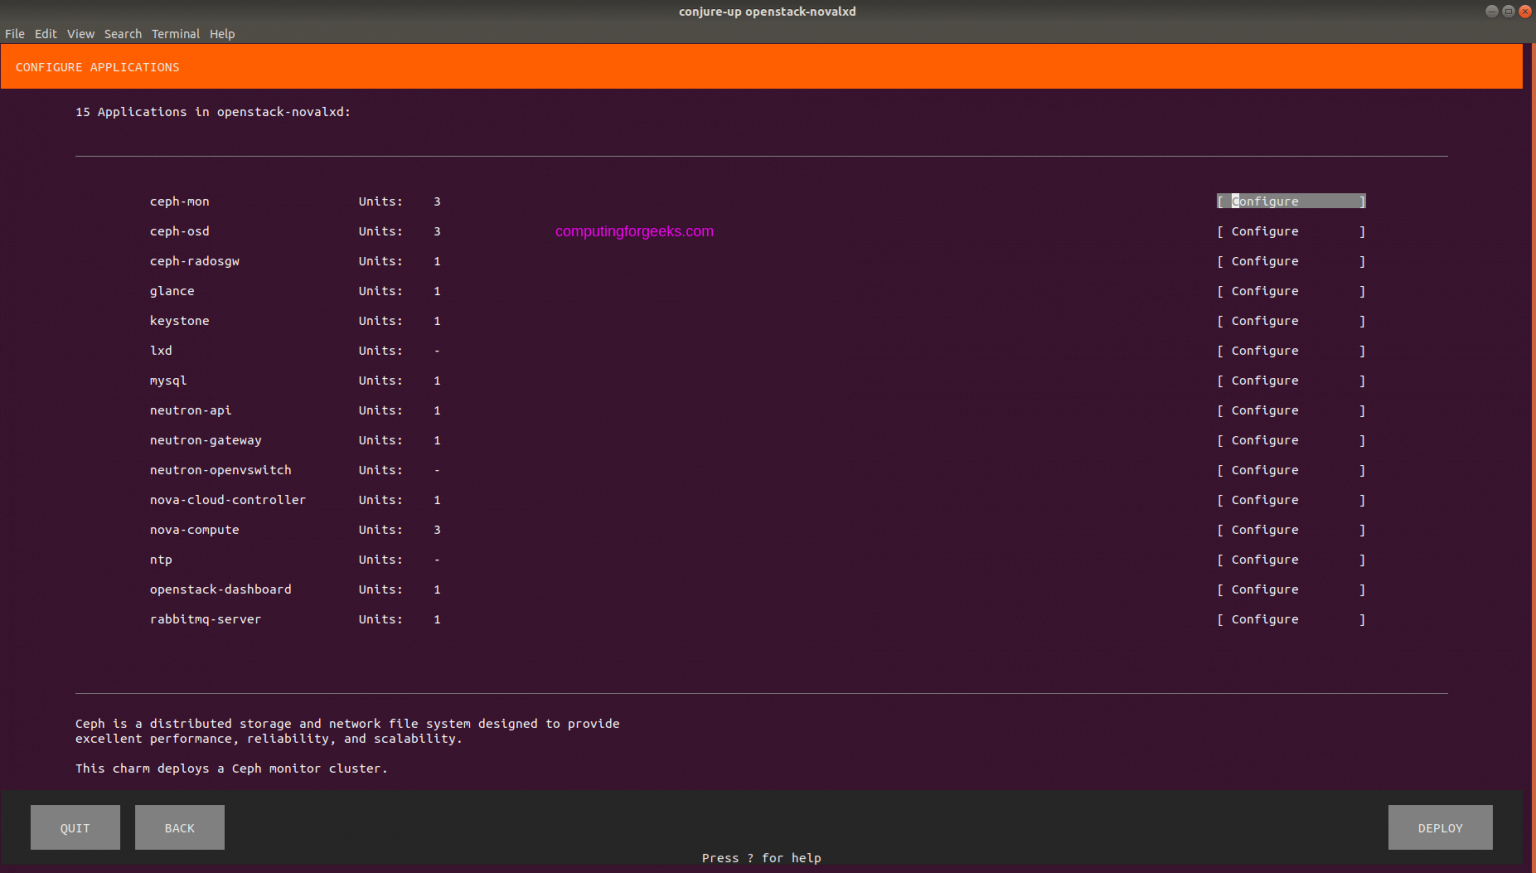Image resolution: width=1536 pixels, height=873 pixels.
Task: Open the Edit menu
Action: coord(45,33)
